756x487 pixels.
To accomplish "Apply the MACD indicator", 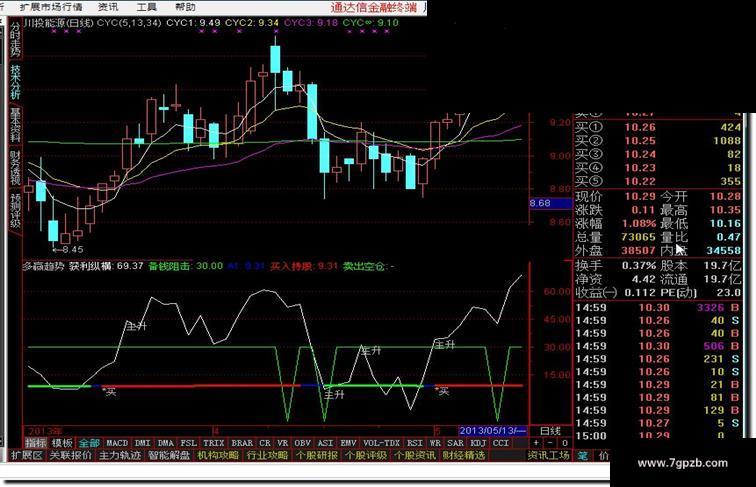I will pos(117,443).
